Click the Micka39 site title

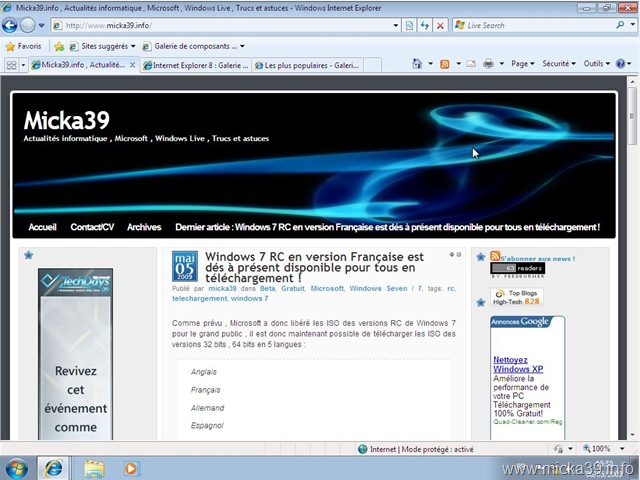67,120
